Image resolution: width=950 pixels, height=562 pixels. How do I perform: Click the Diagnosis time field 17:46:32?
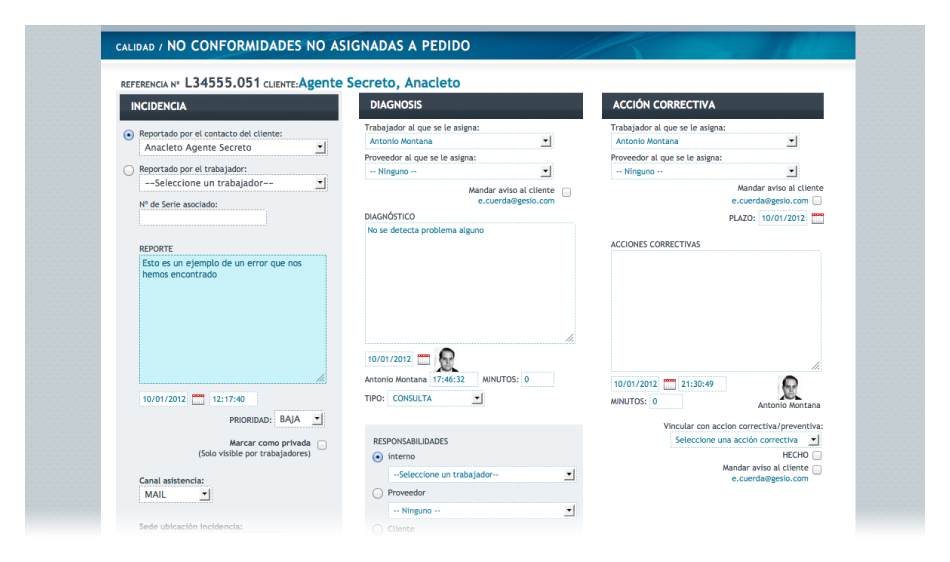(x=453, y=380)
